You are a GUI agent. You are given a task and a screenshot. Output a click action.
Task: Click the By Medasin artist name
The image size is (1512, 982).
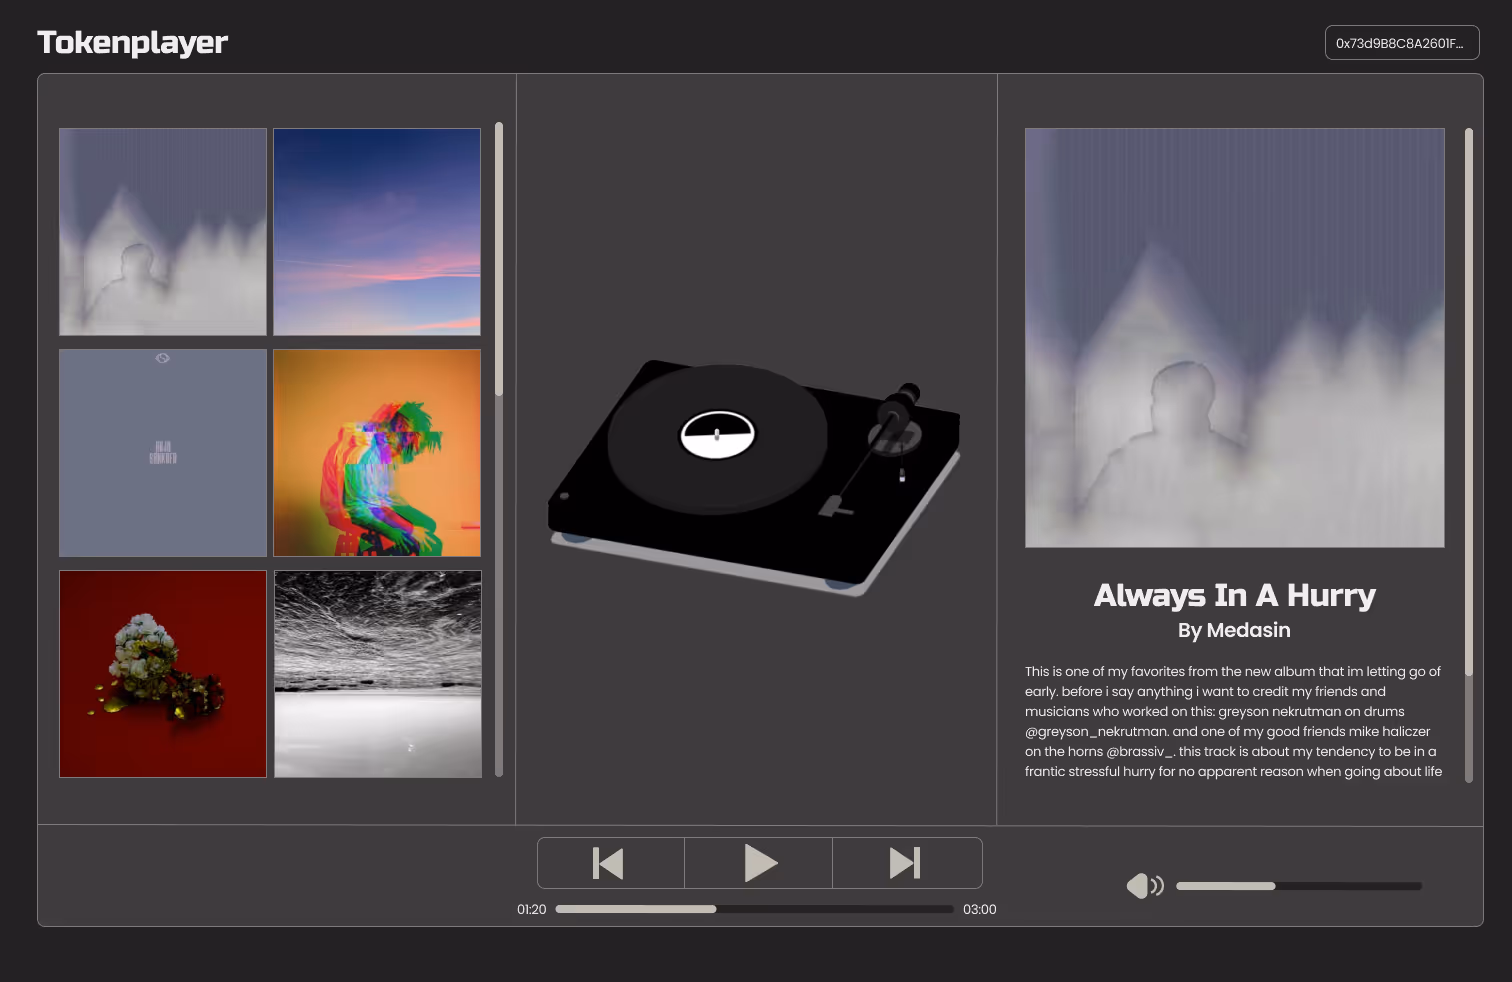1234,630
